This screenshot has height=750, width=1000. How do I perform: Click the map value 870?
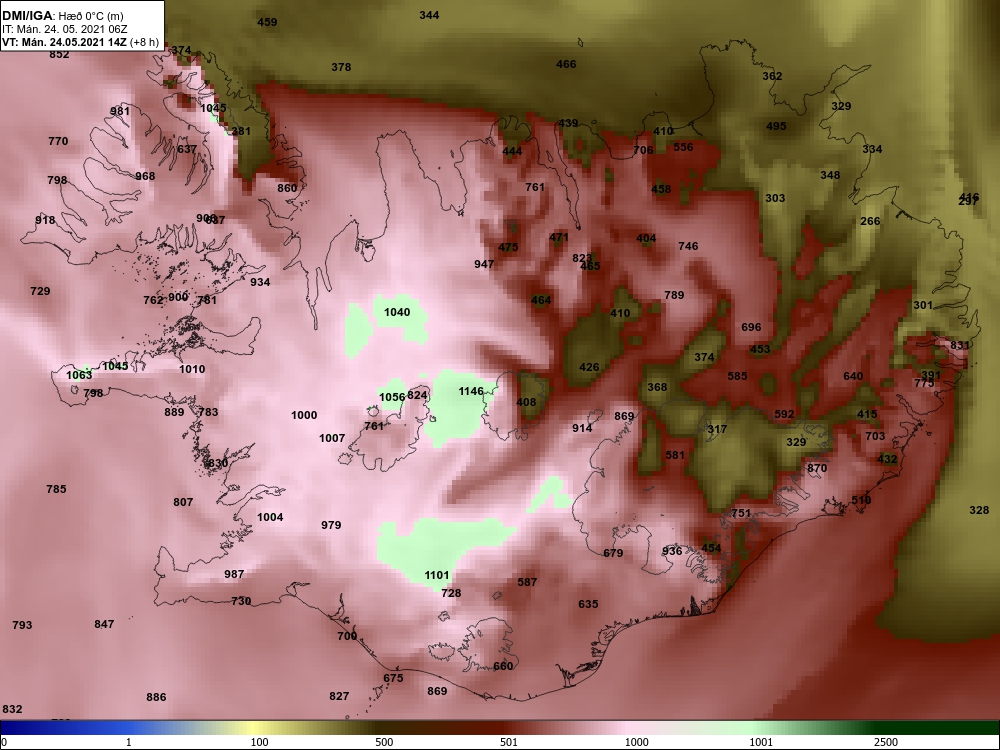tap(817, 468)
